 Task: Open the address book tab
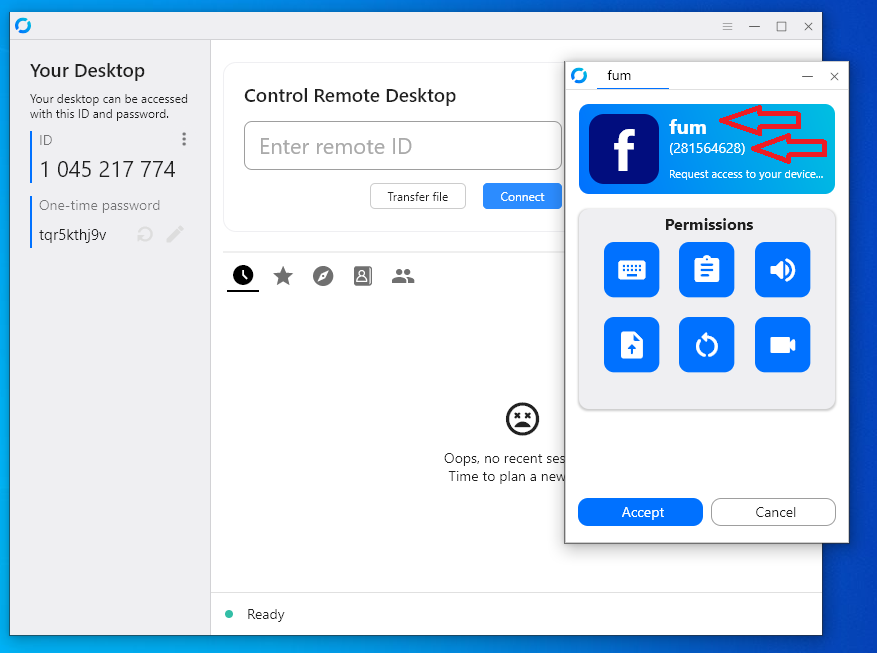coord(363,276)
